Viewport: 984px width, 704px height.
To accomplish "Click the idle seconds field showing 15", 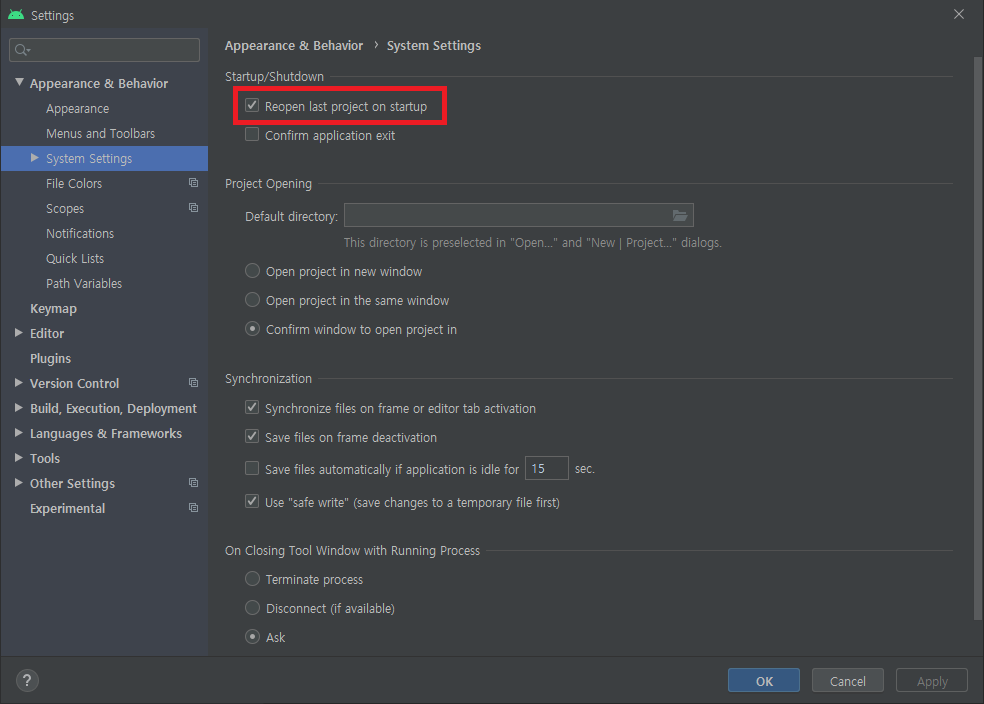I will (547, 468).
